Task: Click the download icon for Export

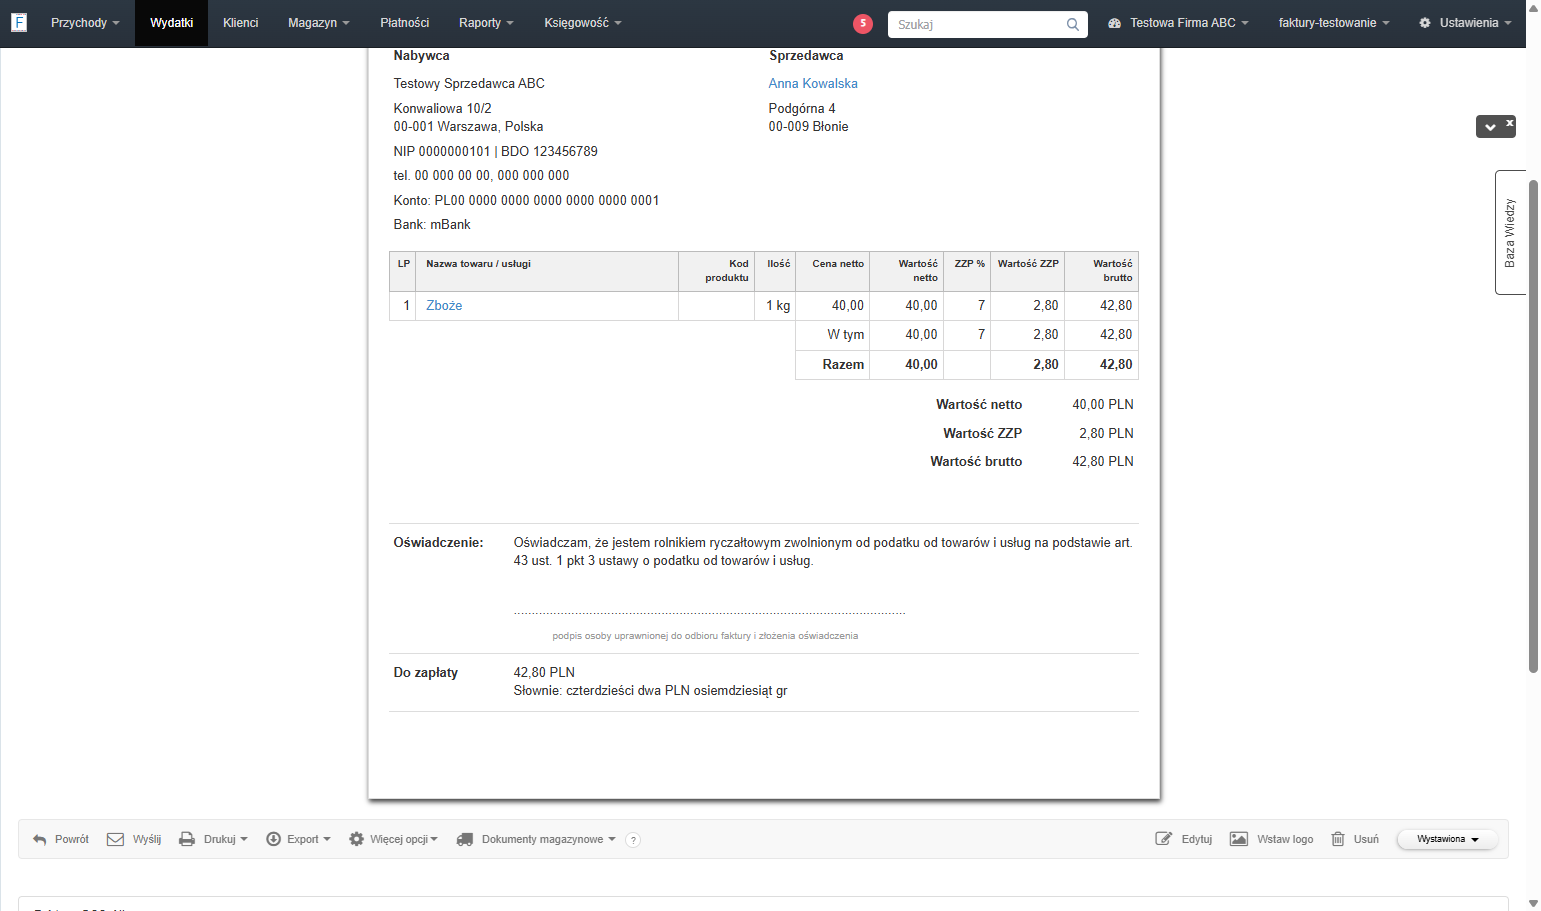Action: point(273,840)
